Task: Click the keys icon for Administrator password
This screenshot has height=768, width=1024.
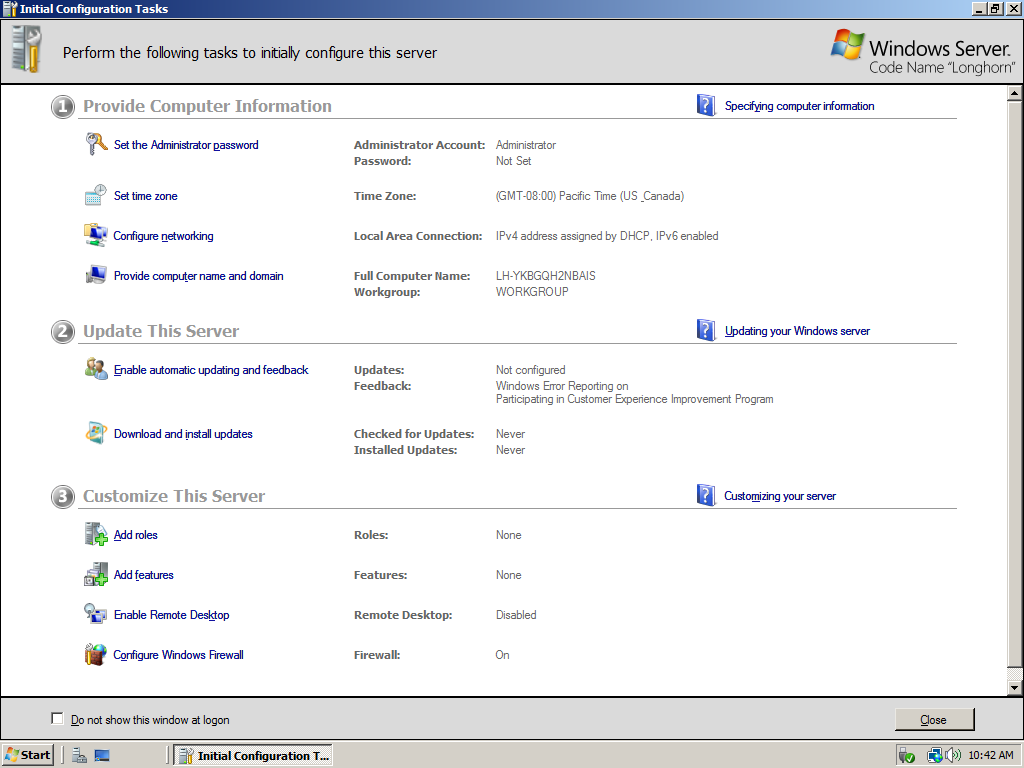Action: click(95, 145)
